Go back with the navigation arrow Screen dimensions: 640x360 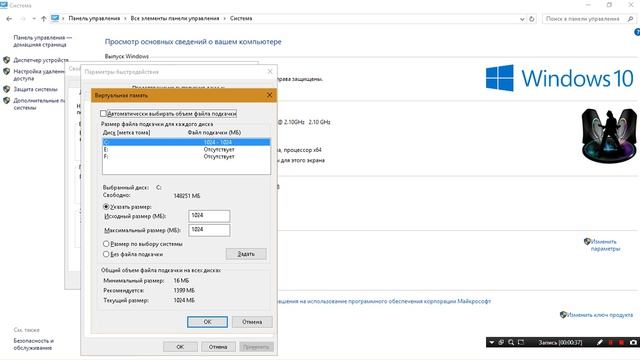(9, 19)
